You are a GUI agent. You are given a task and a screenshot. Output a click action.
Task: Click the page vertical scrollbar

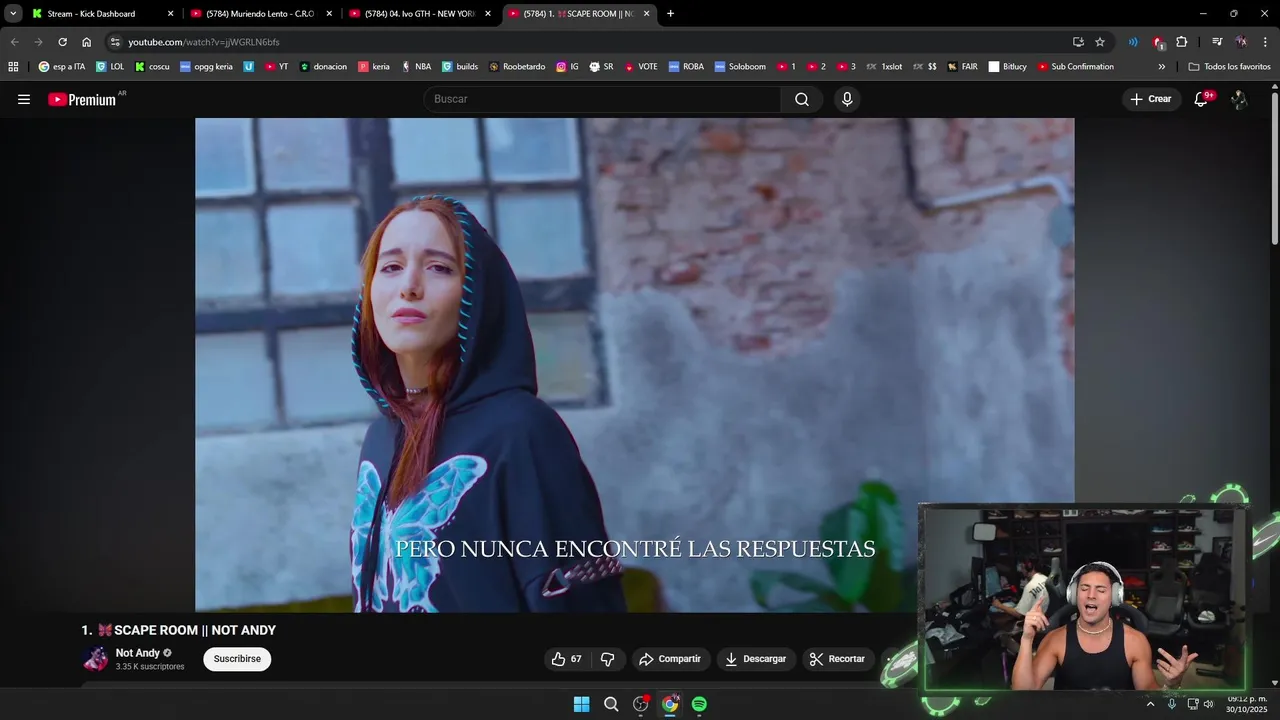pos(1274,170)
